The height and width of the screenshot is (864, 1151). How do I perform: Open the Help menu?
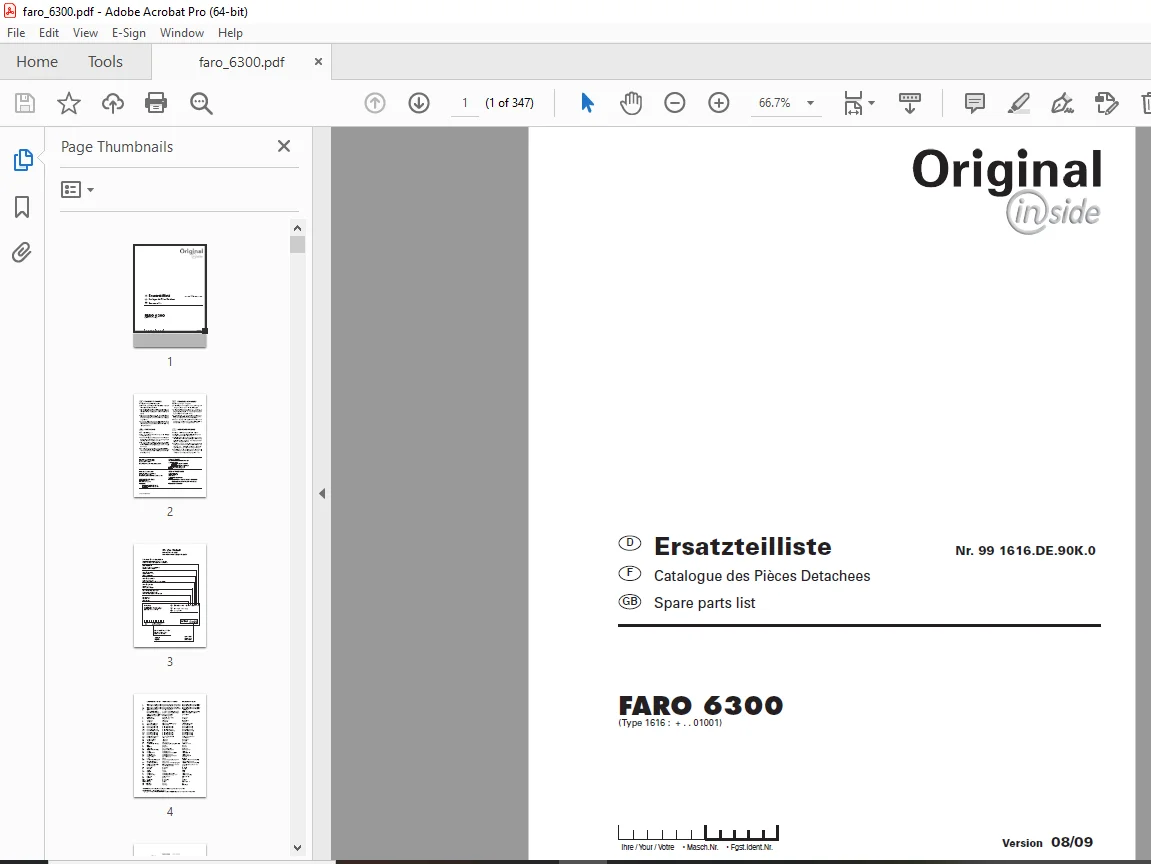click(230, 33)
